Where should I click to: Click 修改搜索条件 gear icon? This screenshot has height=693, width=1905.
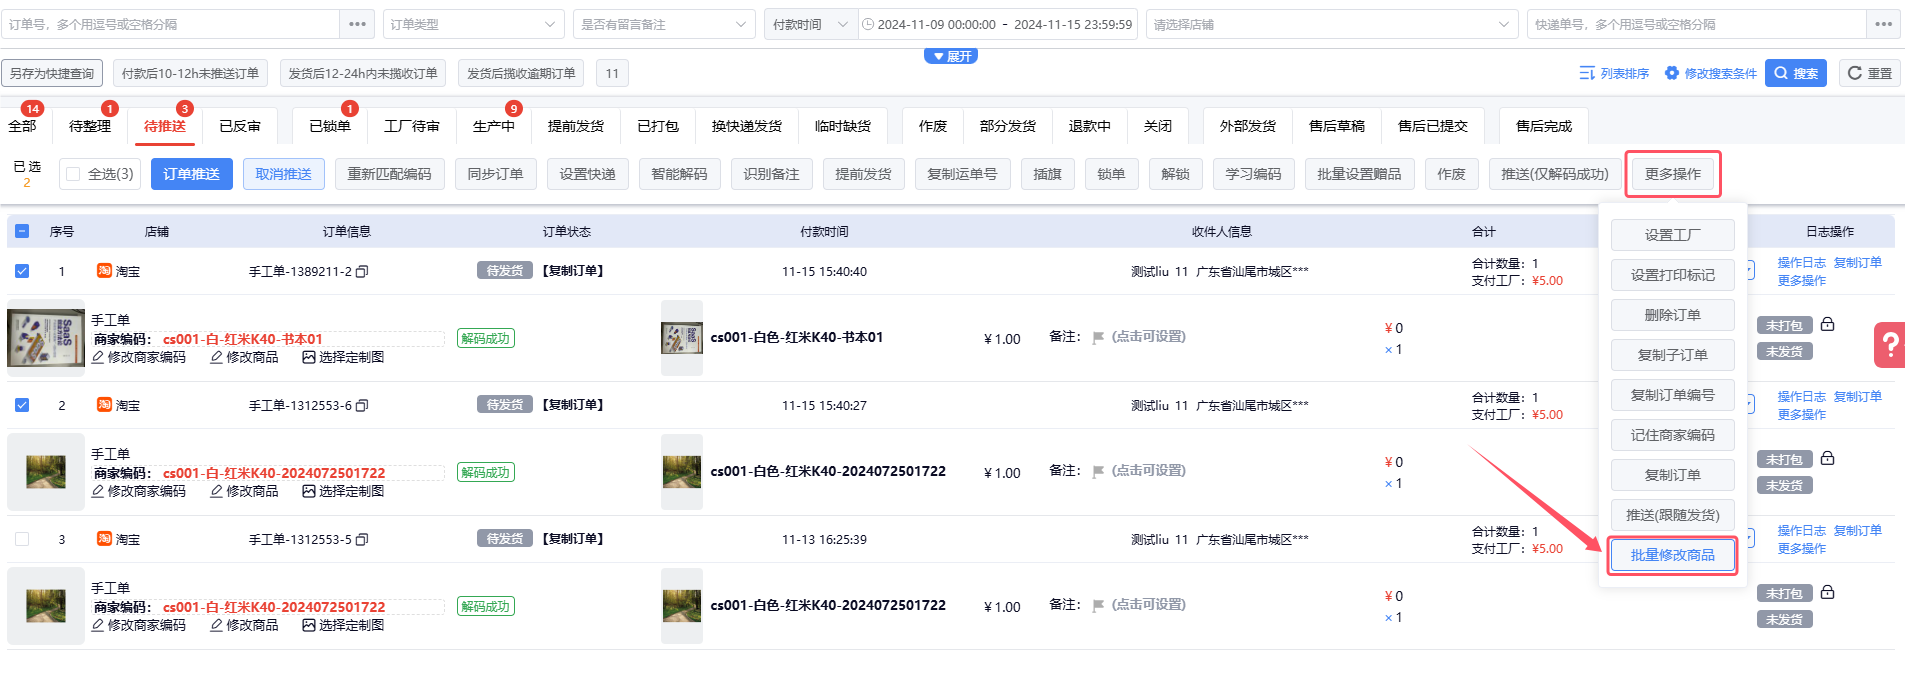pyautogui.click(x=1671, y=73)
